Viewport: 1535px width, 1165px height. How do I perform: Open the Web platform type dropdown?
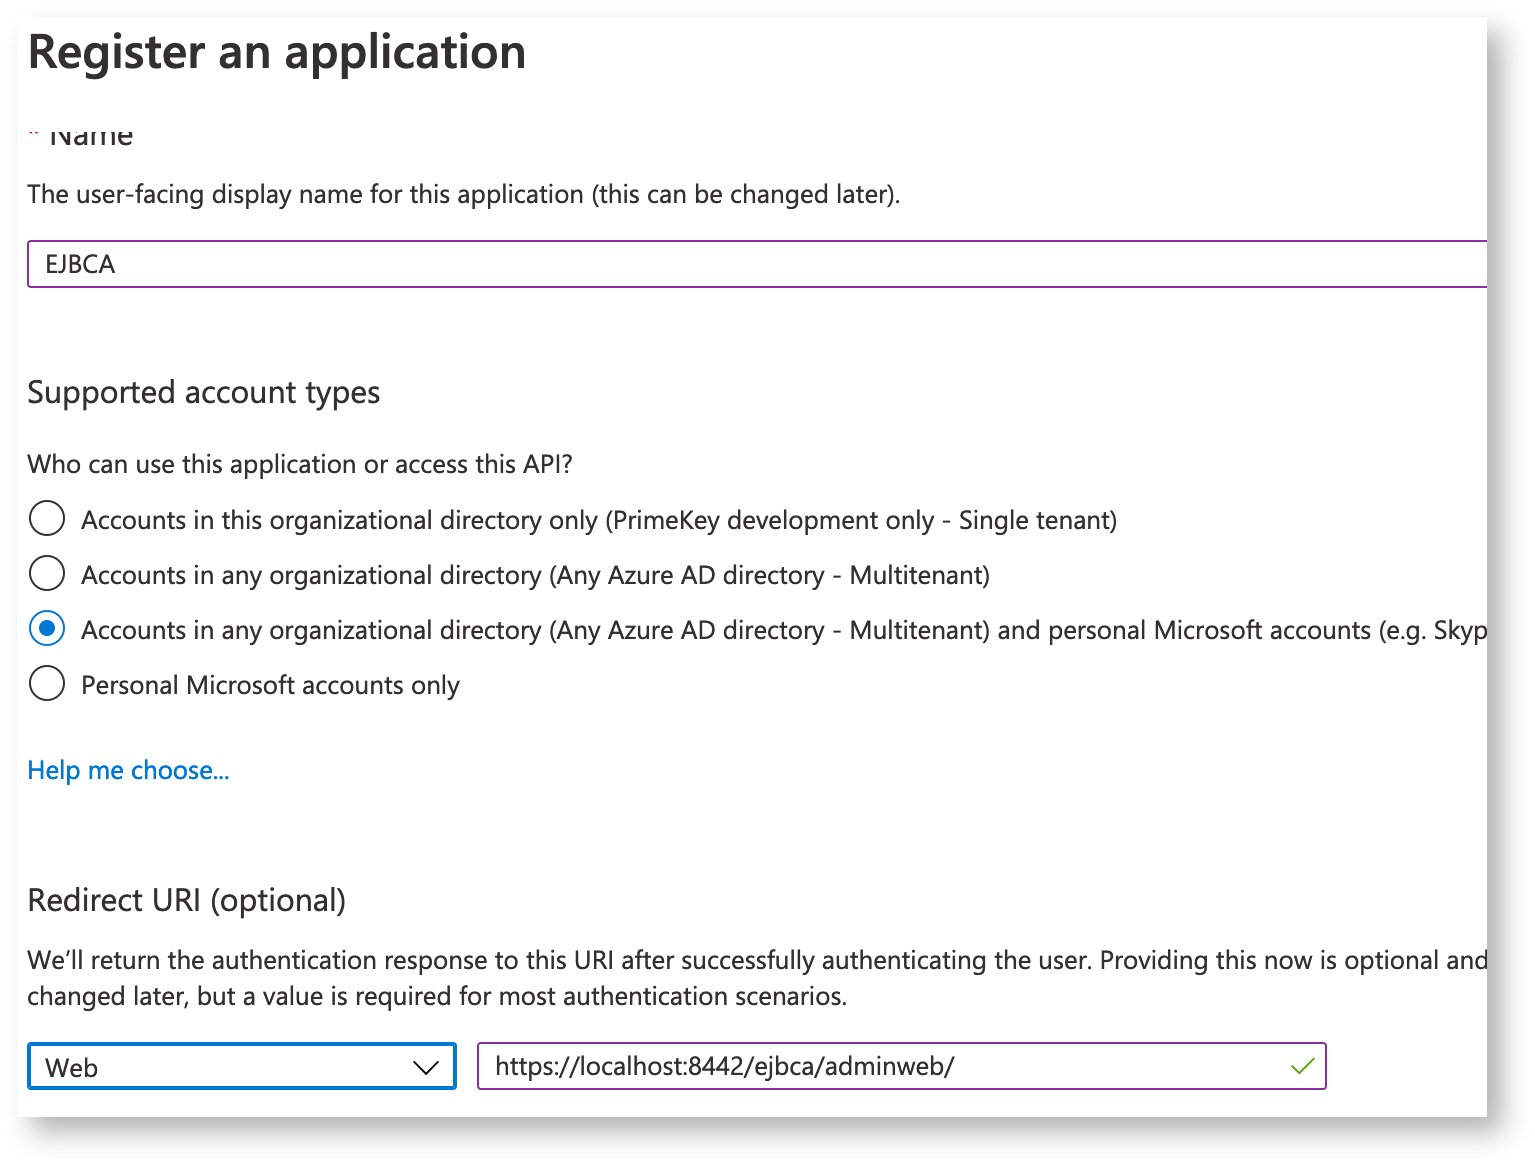[x=241, y=1067]
